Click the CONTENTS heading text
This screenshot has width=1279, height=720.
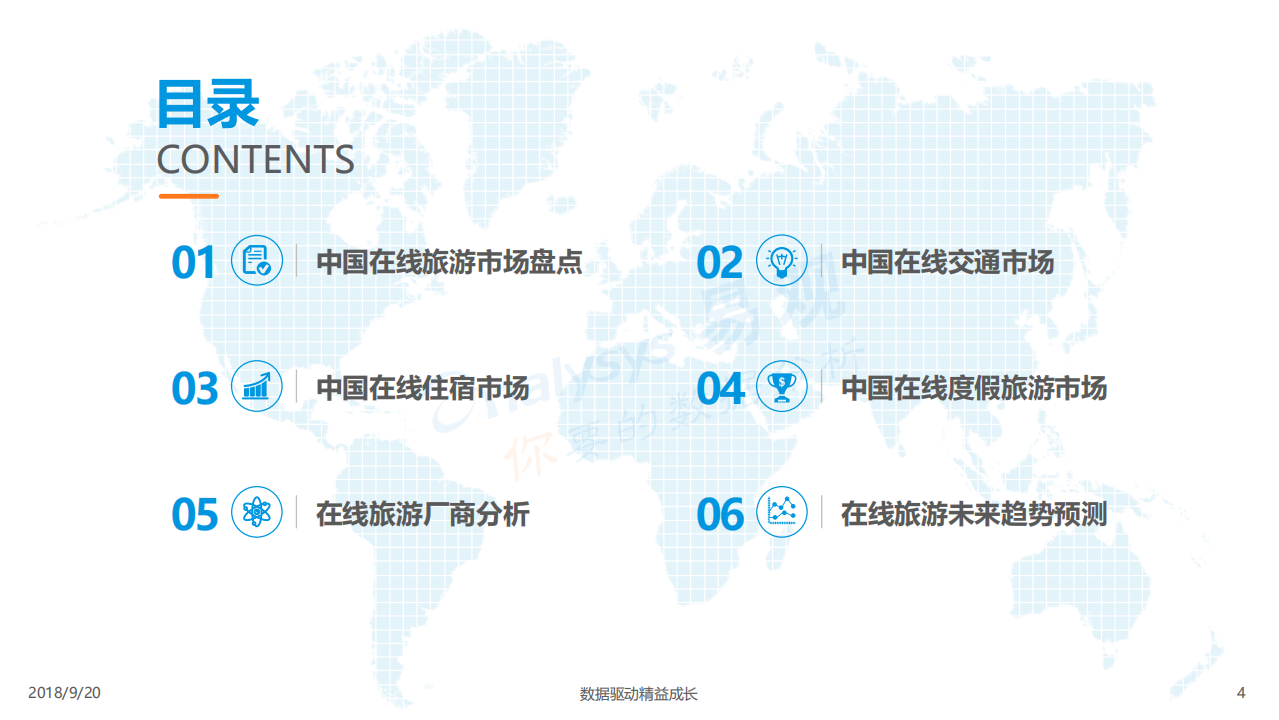pos(255,160)
